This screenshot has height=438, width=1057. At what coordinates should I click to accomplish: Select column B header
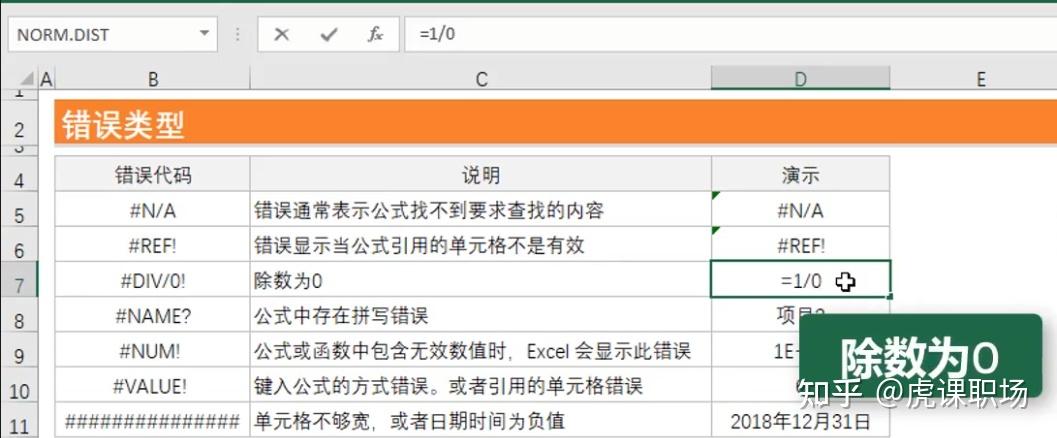153,80
